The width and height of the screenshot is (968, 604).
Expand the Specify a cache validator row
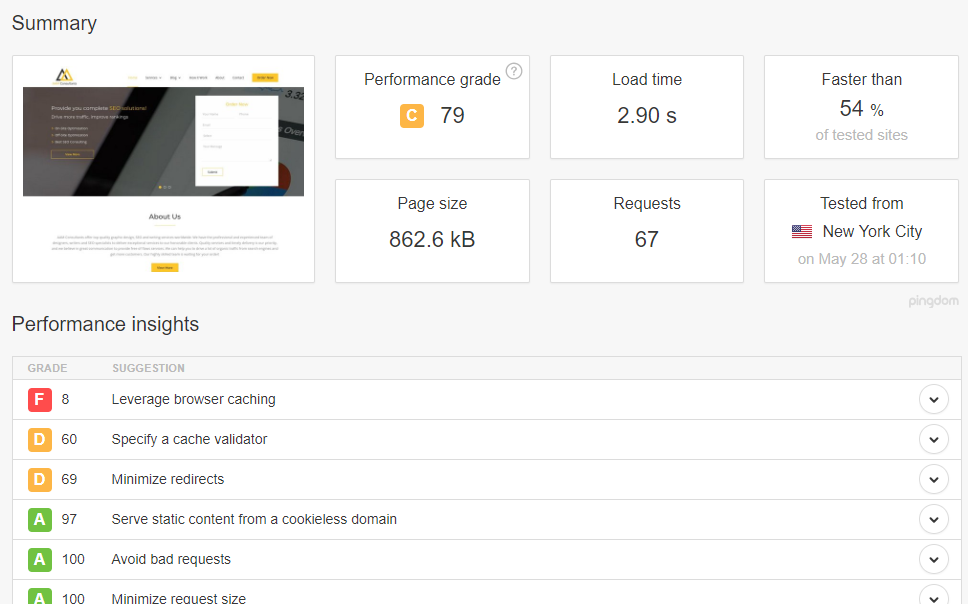(933, 439)
